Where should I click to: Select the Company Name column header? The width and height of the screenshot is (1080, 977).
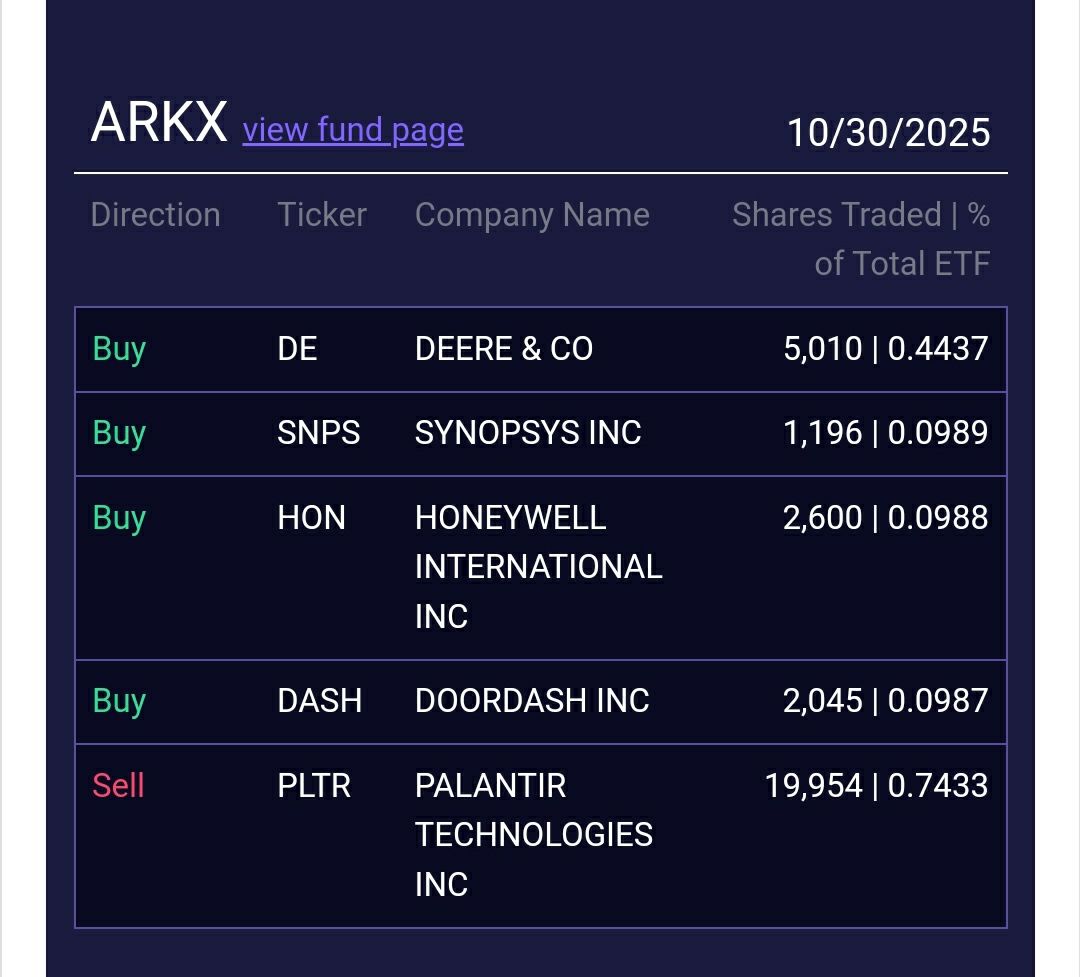(532, 215)
